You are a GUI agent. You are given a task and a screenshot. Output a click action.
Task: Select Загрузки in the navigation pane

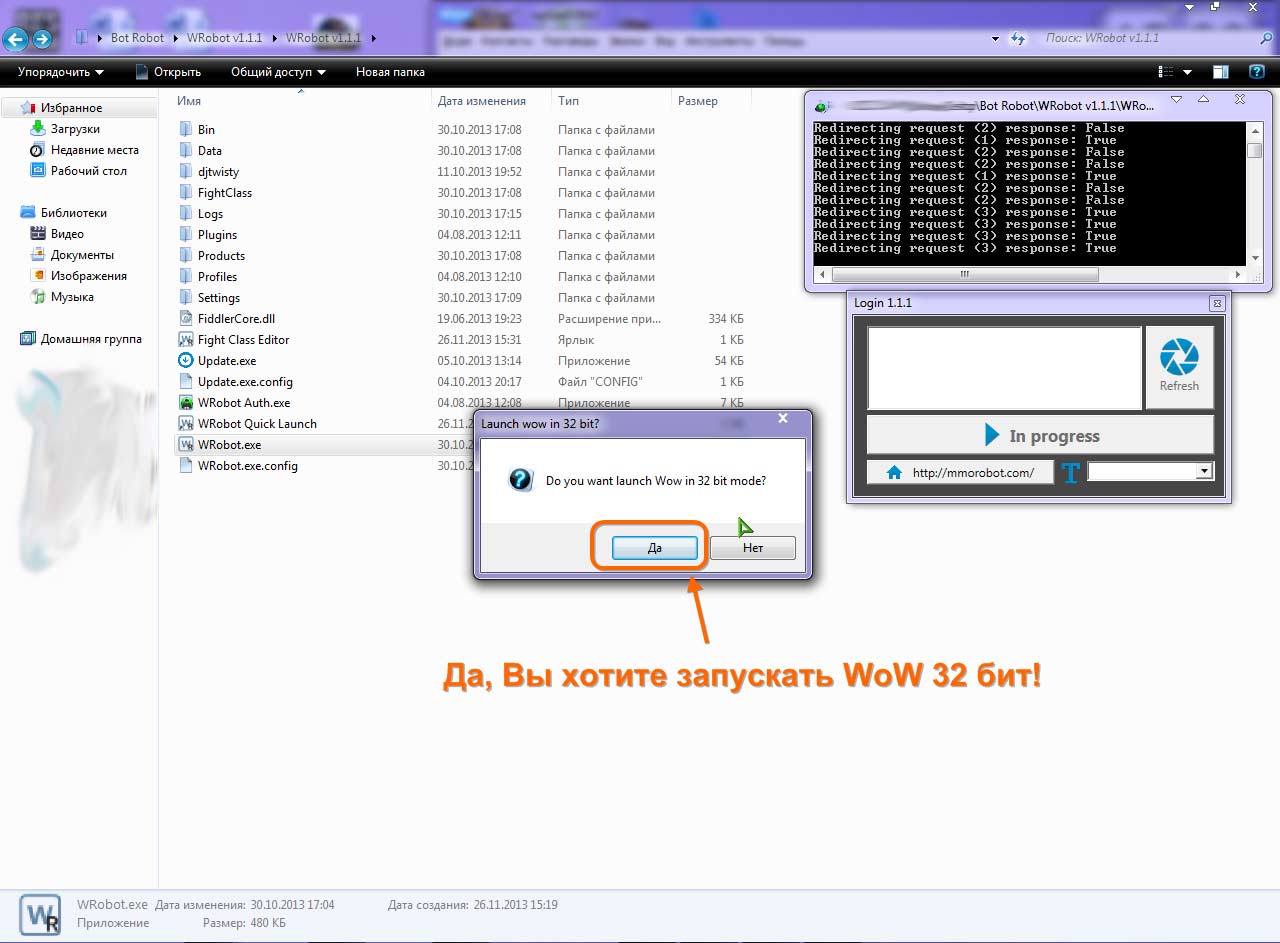tap(75, 129)
